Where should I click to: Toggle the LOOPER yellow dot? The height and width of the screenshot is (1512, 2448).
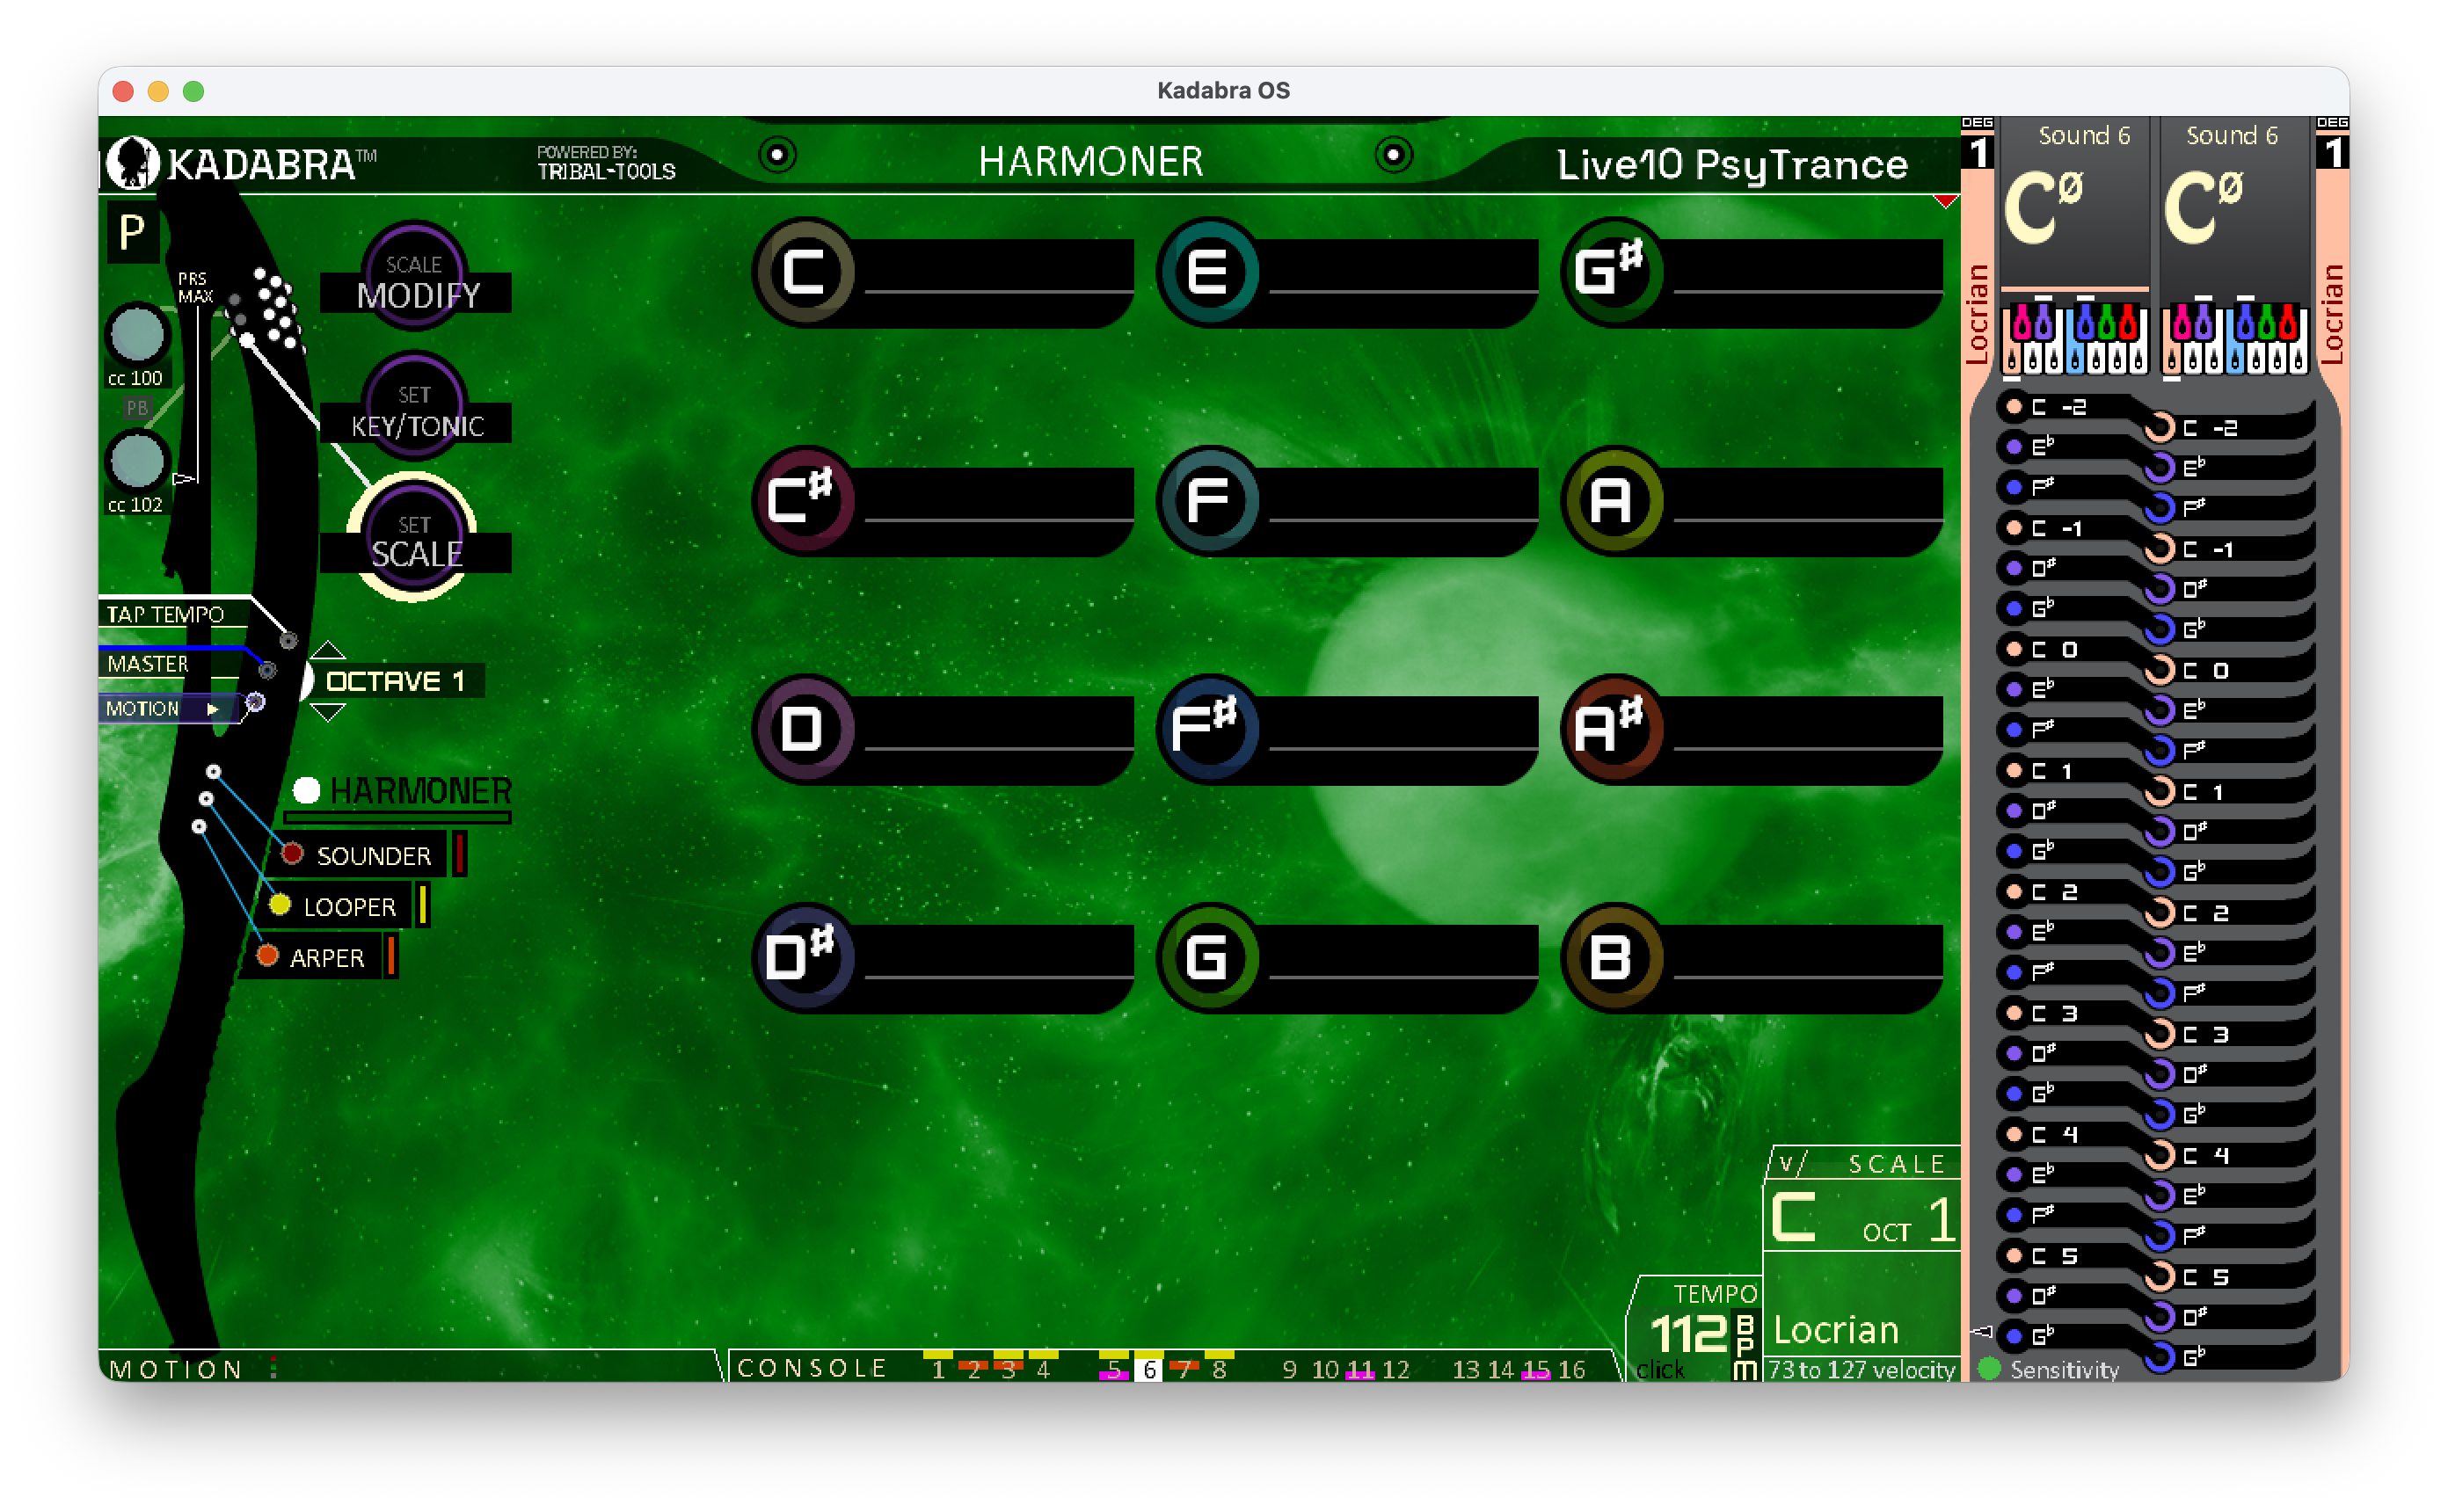280,905
